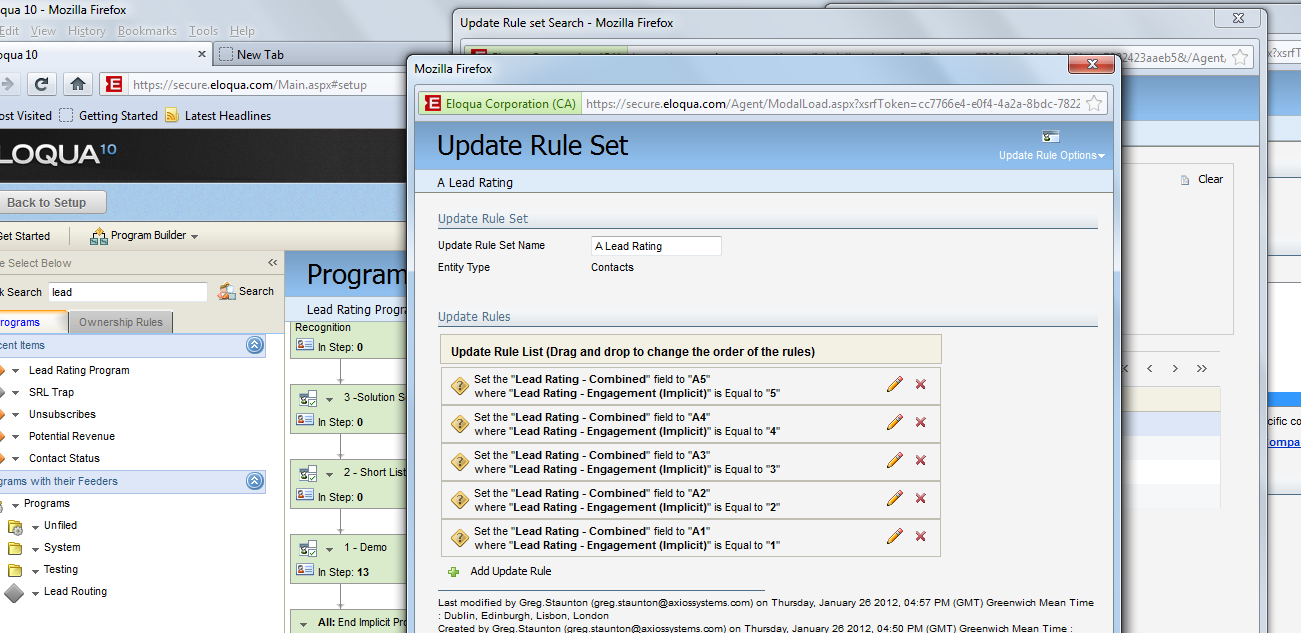Click the Update Rule Options icon

tap(1050, 137)
